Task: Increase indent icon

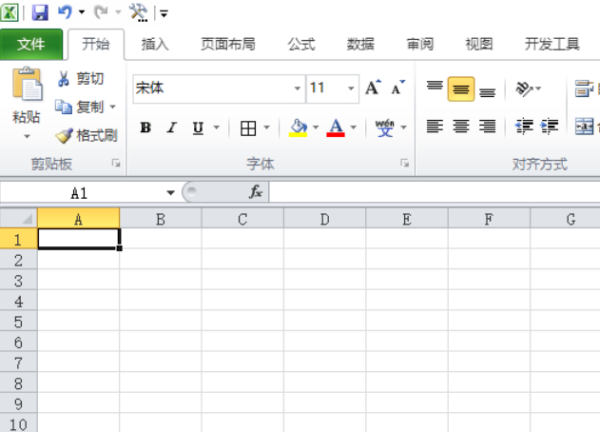Action: 549,126
